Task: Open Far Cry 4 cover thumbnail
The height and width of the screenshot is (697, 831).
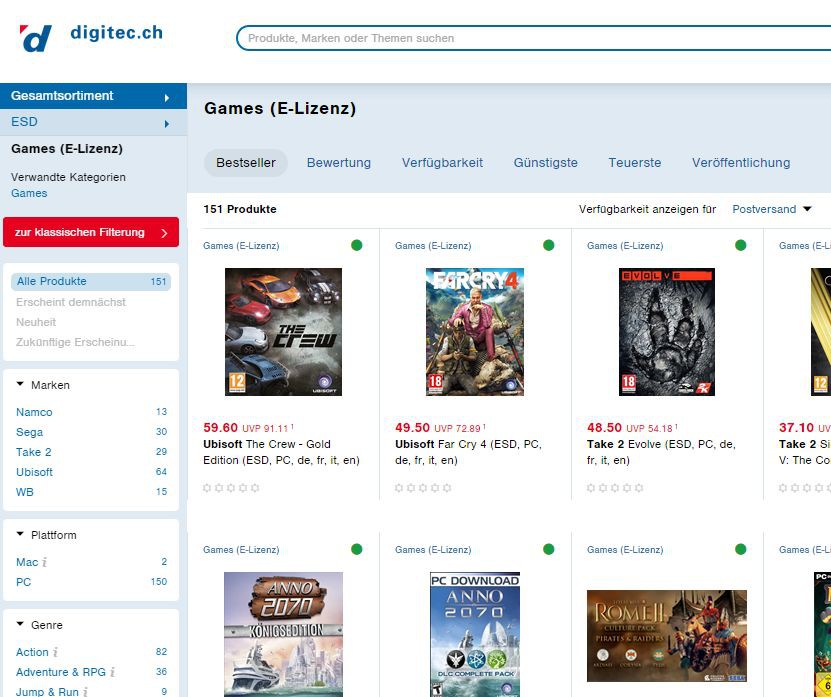Action: [x=475, y=332]
